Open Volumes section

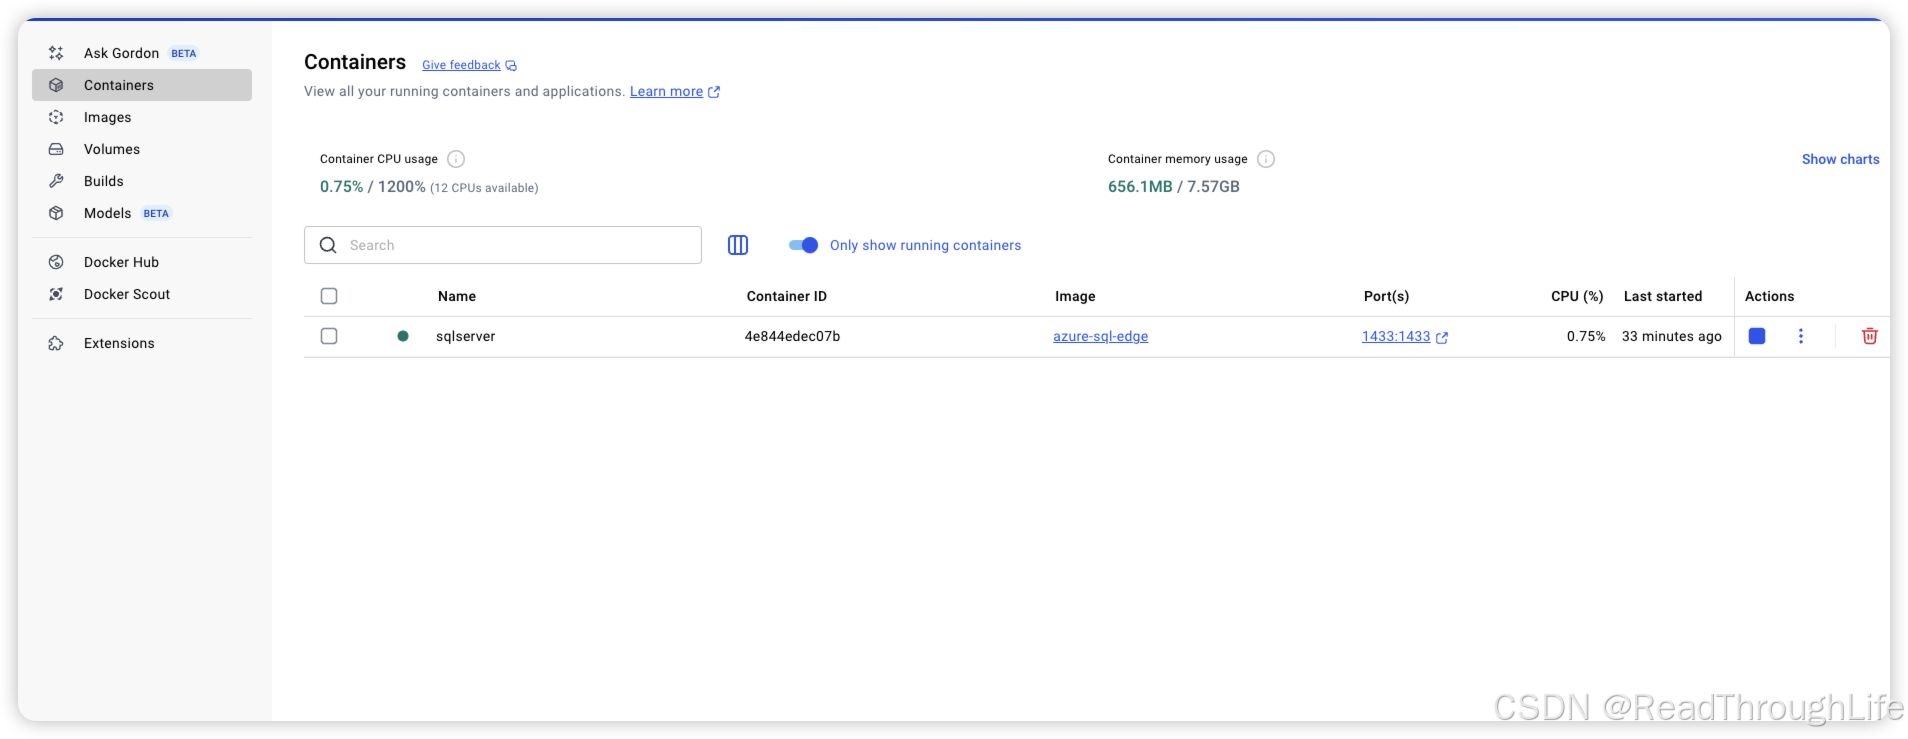[x=141, y=149]
